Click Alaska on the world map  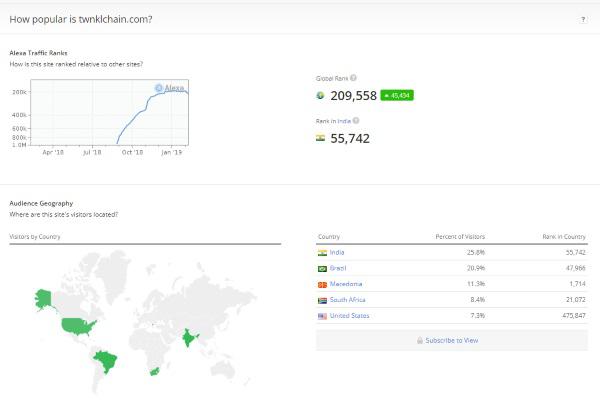43,299
